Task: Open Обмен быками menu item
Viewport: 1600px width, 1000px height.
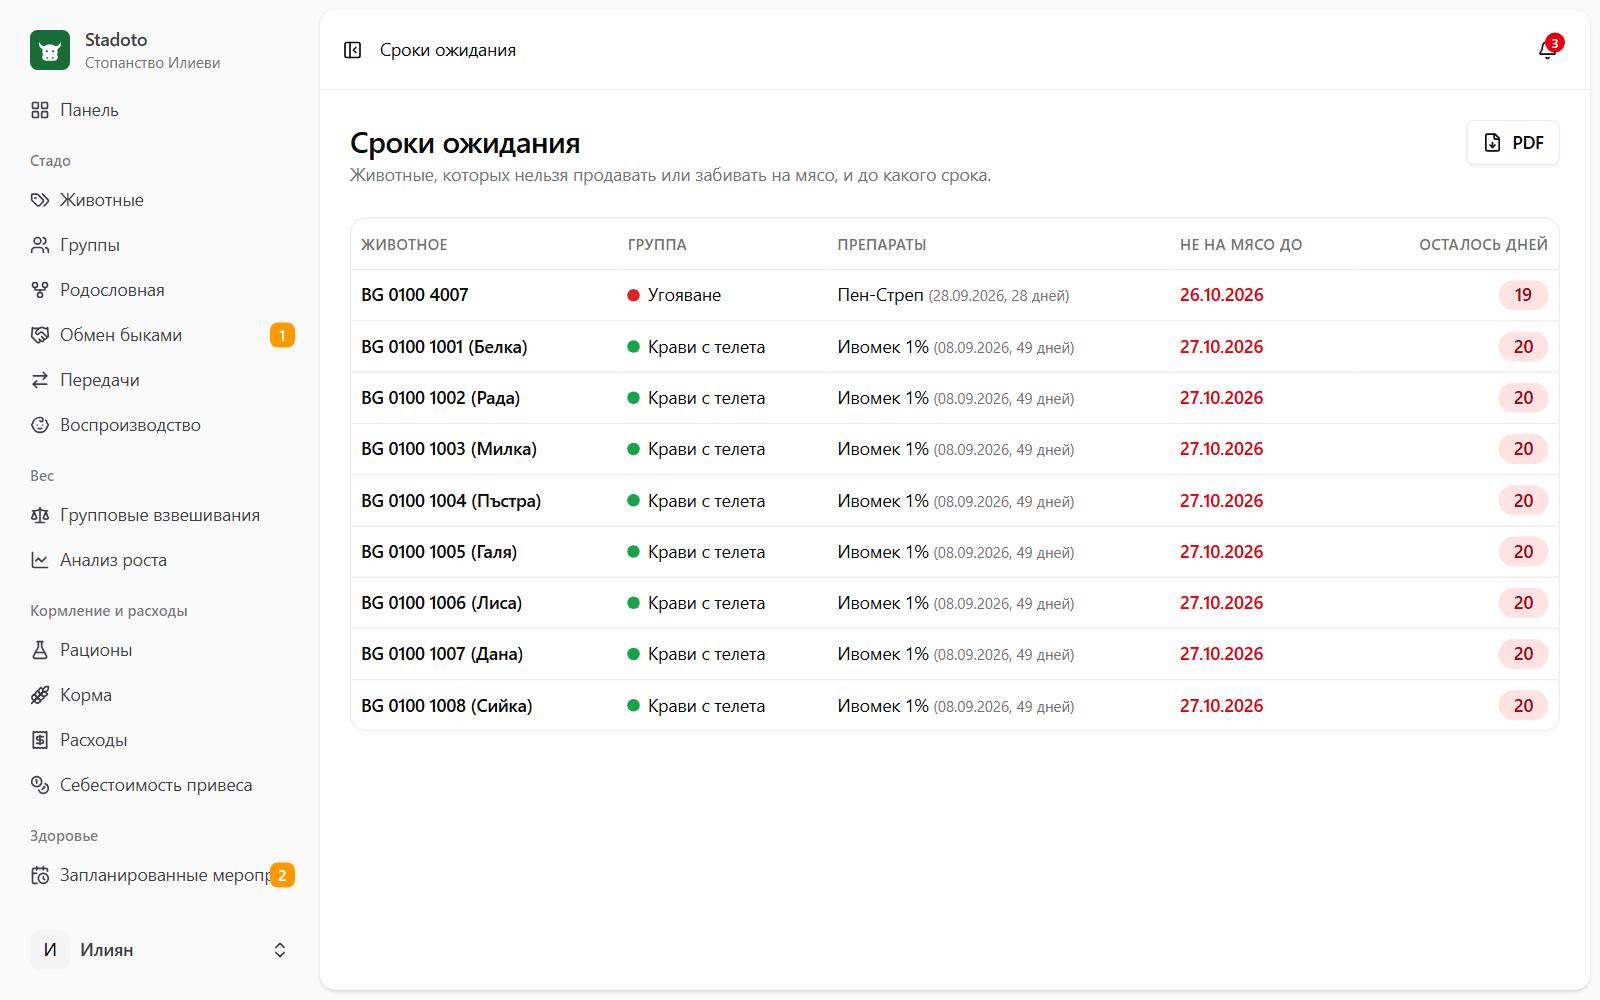Action: click(x=160, y=335)
